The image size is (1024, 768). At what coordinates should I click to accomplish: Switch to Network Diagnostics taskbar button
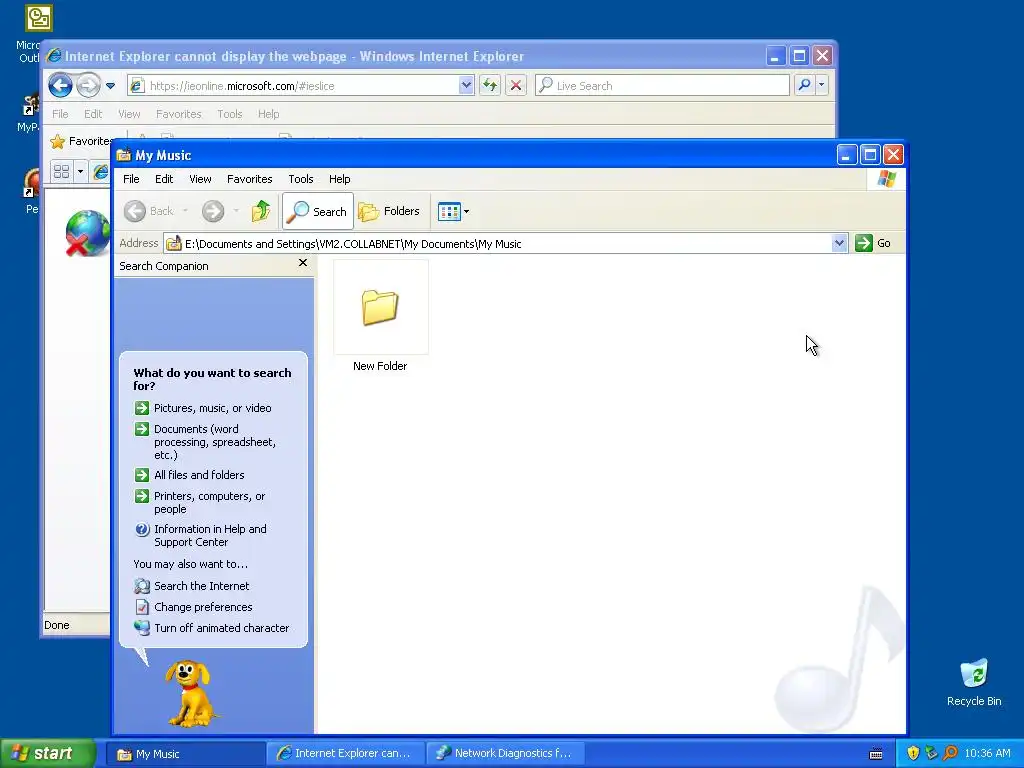(505, 754)
